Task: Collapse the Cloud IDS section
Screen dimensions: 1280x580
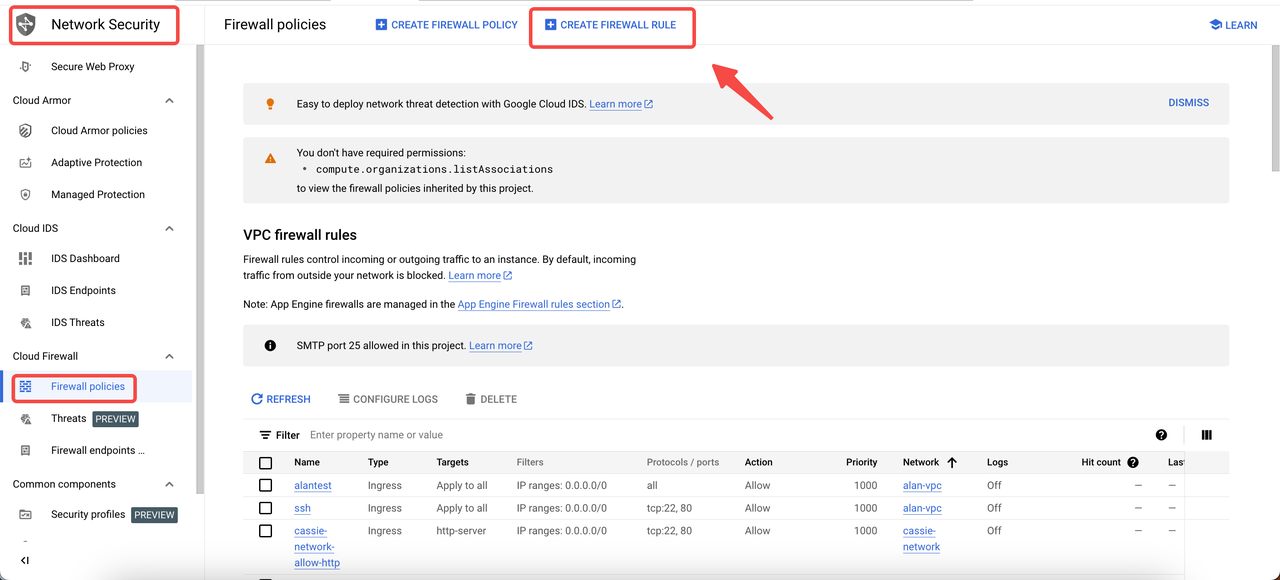Action: (169, 229)
